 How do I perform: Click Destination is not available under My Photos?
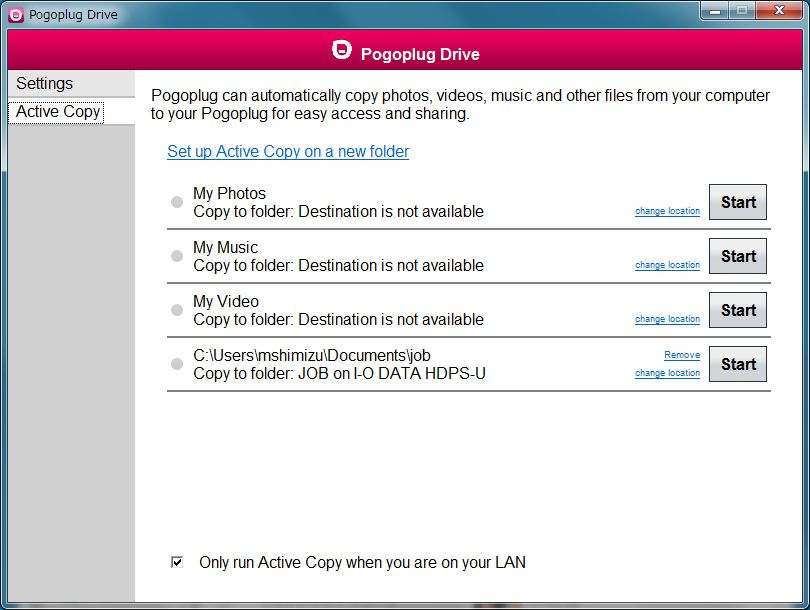click(x=391, y=211)
